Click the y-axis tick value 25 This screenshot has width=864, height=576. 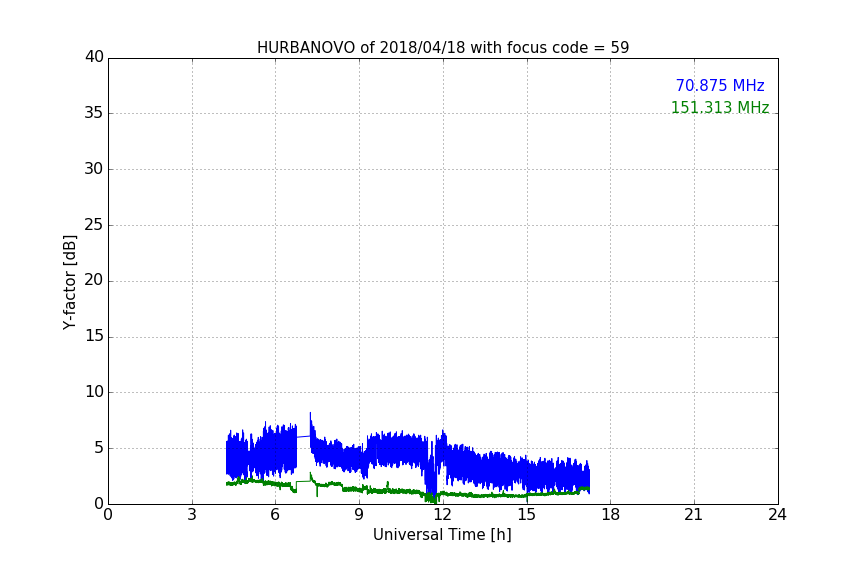pos(94,224)
